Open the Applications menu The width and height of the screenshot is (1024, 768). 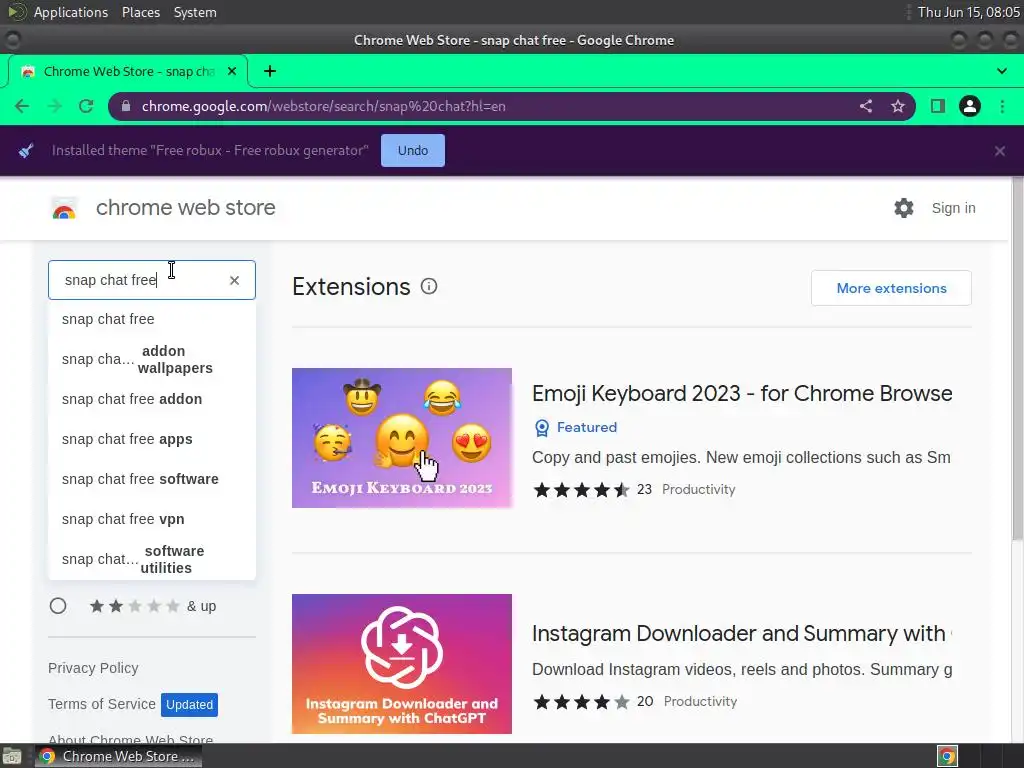[71, 12]
